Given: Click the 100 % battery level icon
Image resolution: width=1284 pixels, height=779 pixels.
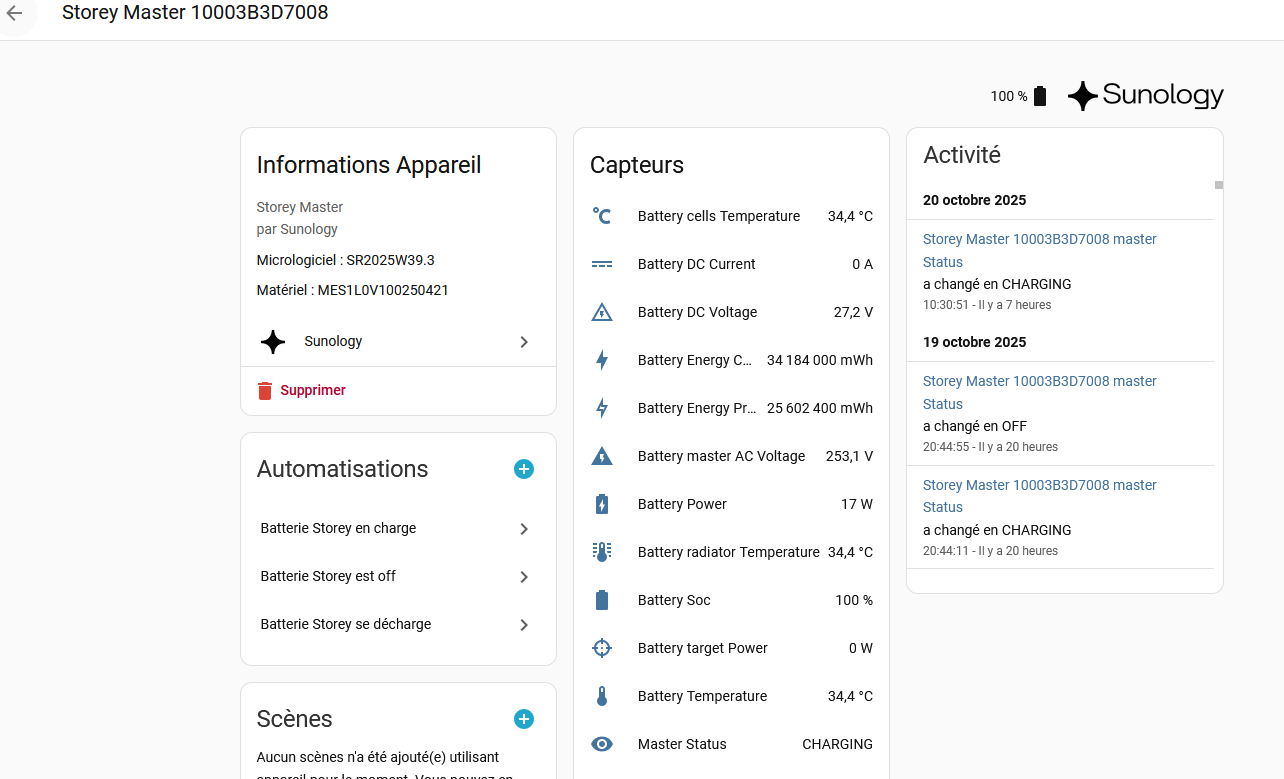Looking at the screenshot, I should 1040,96.
